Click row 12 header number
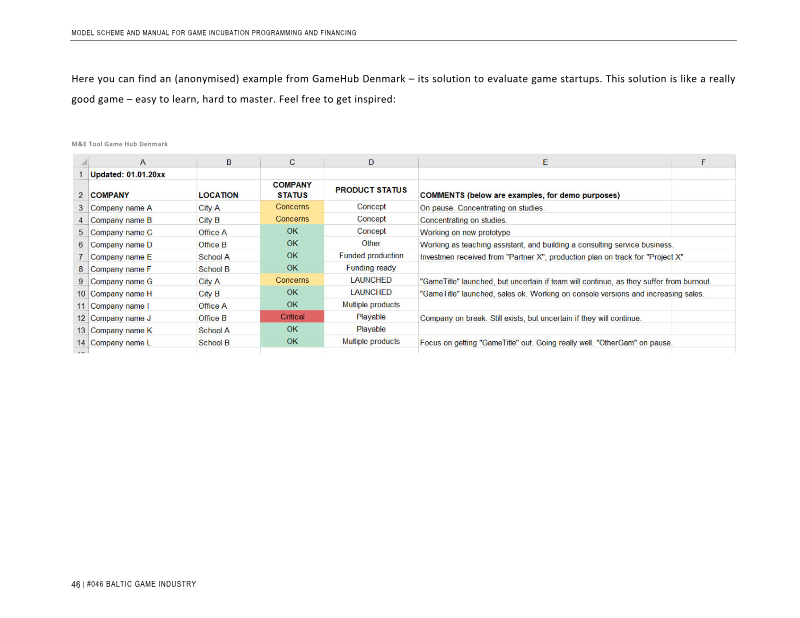Image resolution: width=800 pixels, height=618 pixels. pos(82,318)
